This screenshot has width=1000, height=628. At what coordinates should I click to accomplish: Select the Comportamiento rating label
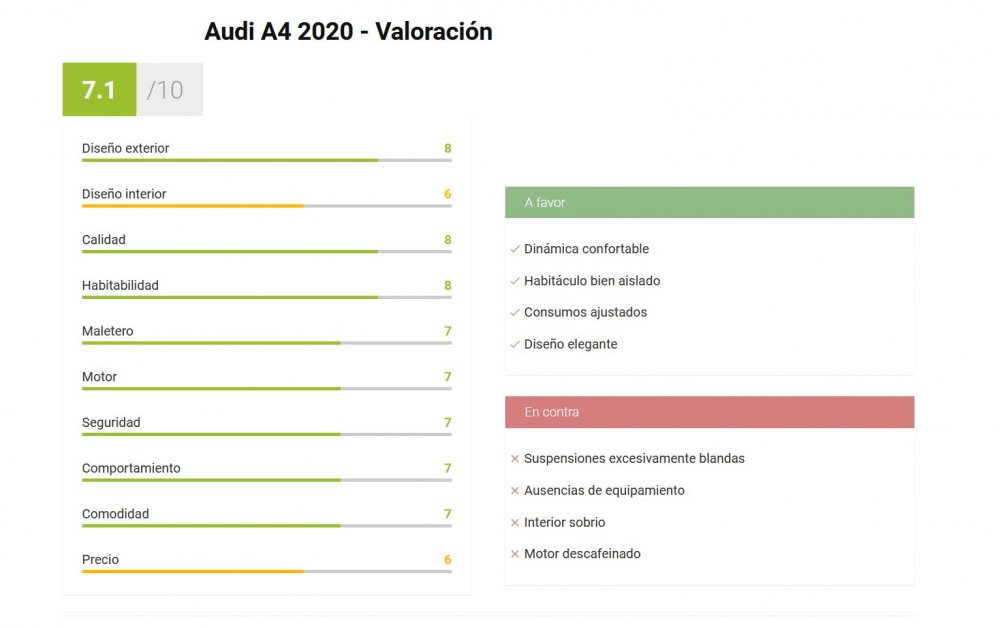pos(131,468)
